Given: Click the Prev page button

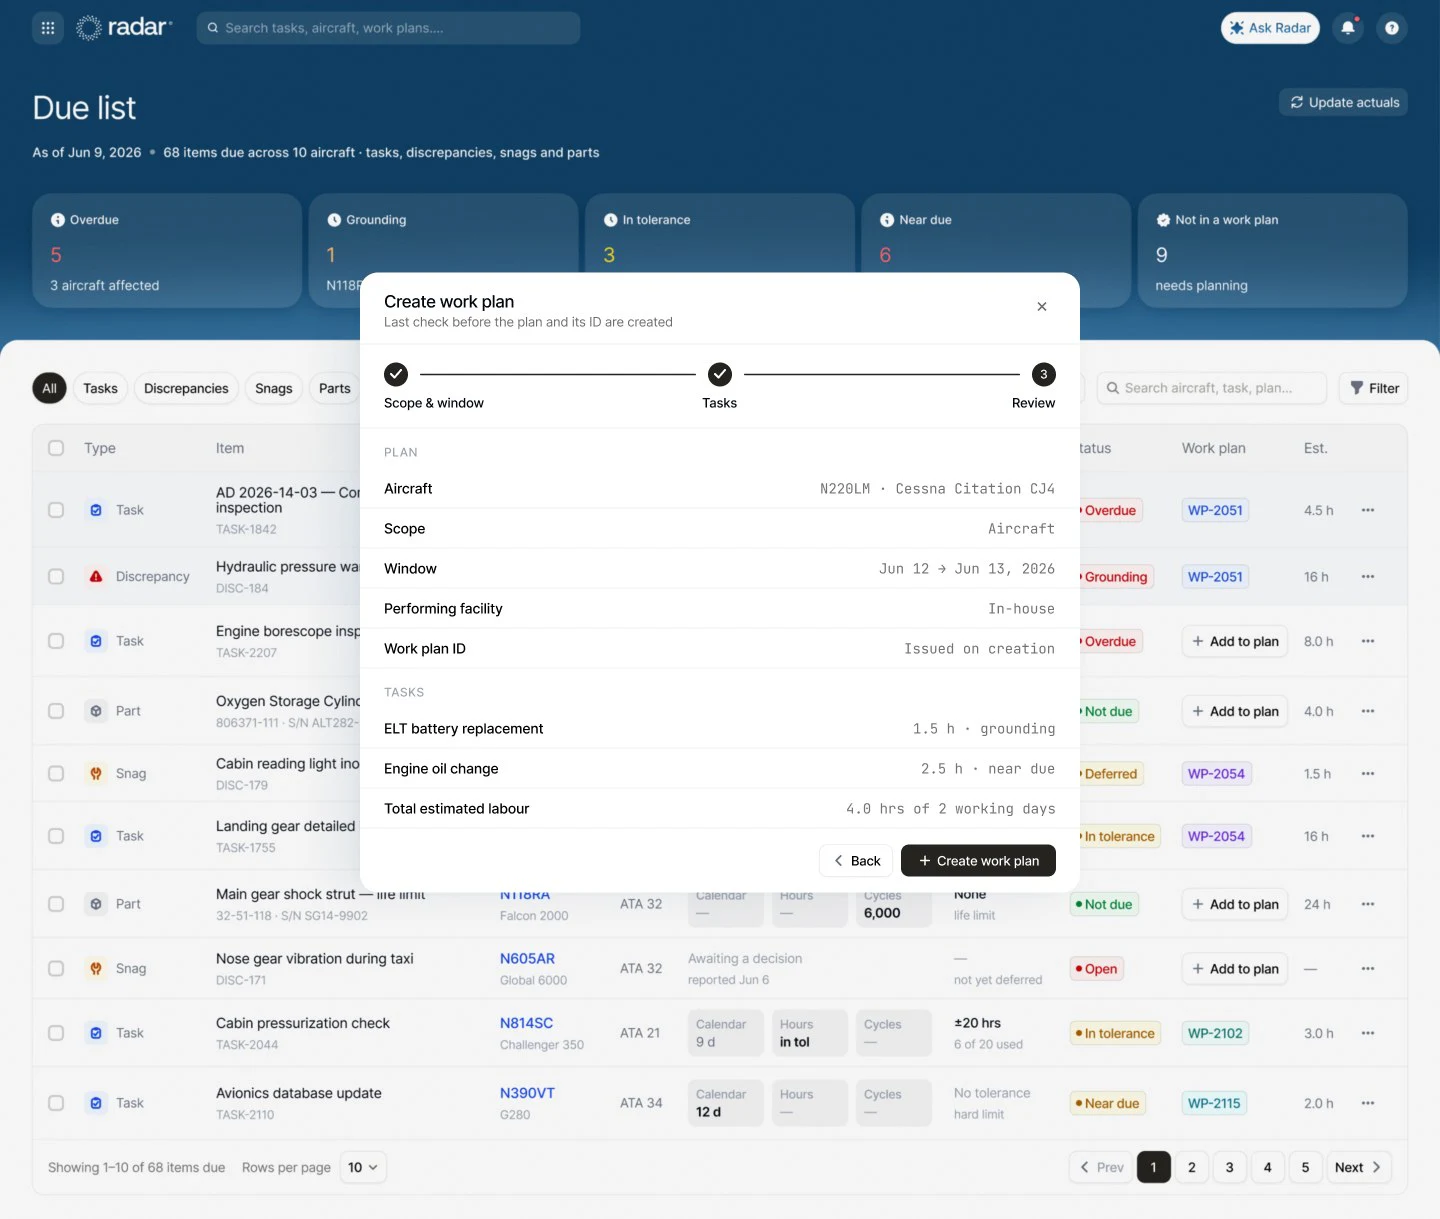Looking at the screenshot, I should point(1101,1167).
